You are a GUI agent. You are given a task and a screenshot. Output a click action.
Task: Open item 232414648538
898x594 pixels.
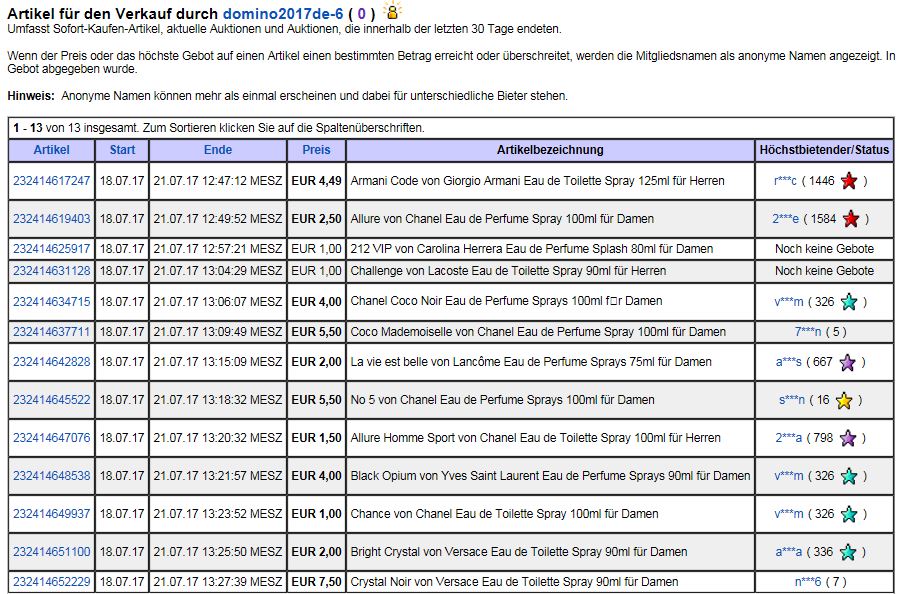click(52, 475)
